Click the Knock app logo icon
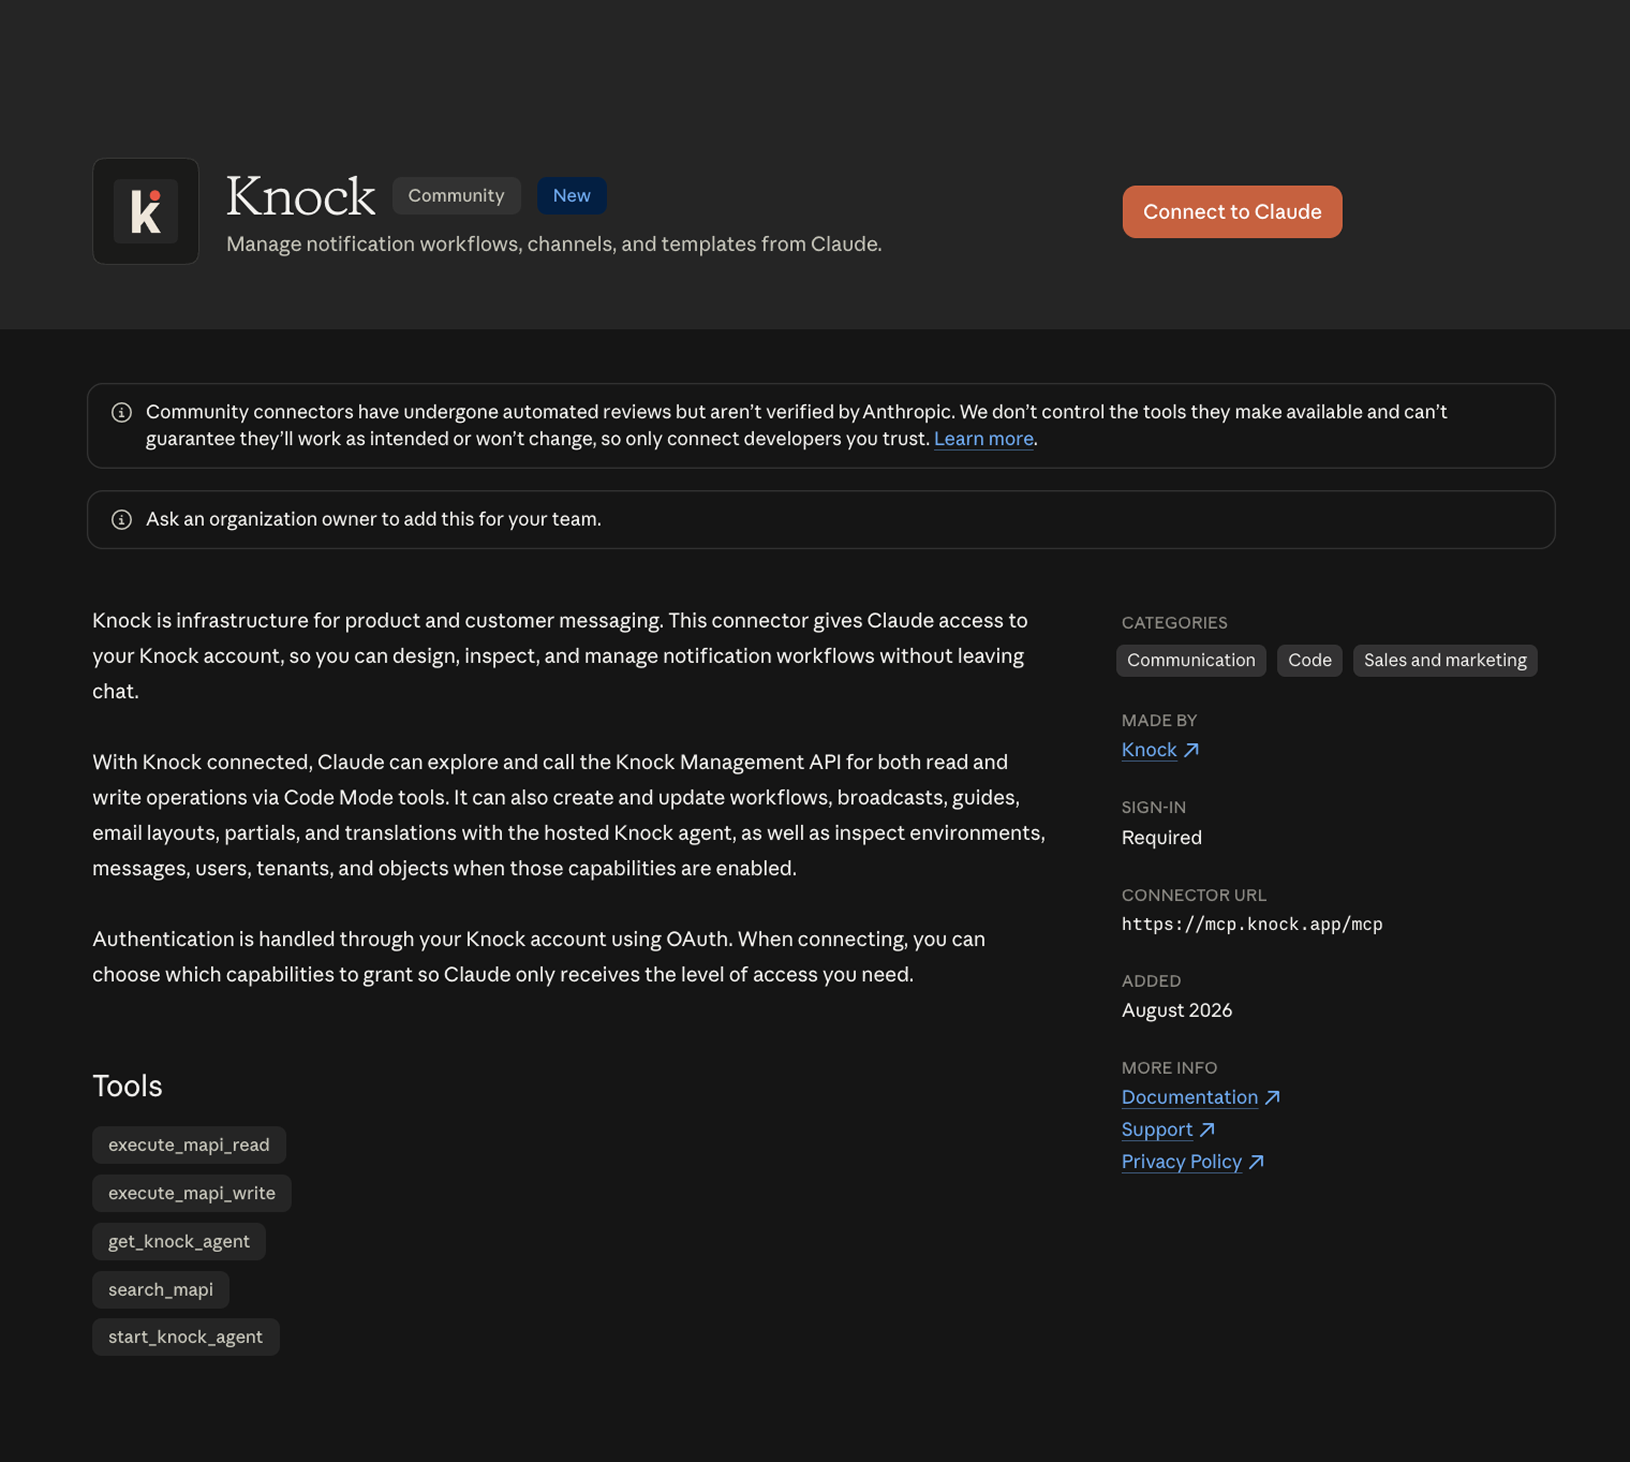1630x1462 pixels. pyautogui.click(x=146, y=211)
